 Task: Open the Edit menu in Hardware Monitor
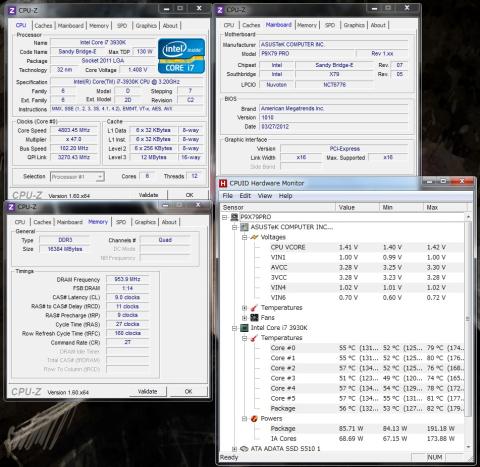point(245,196)
